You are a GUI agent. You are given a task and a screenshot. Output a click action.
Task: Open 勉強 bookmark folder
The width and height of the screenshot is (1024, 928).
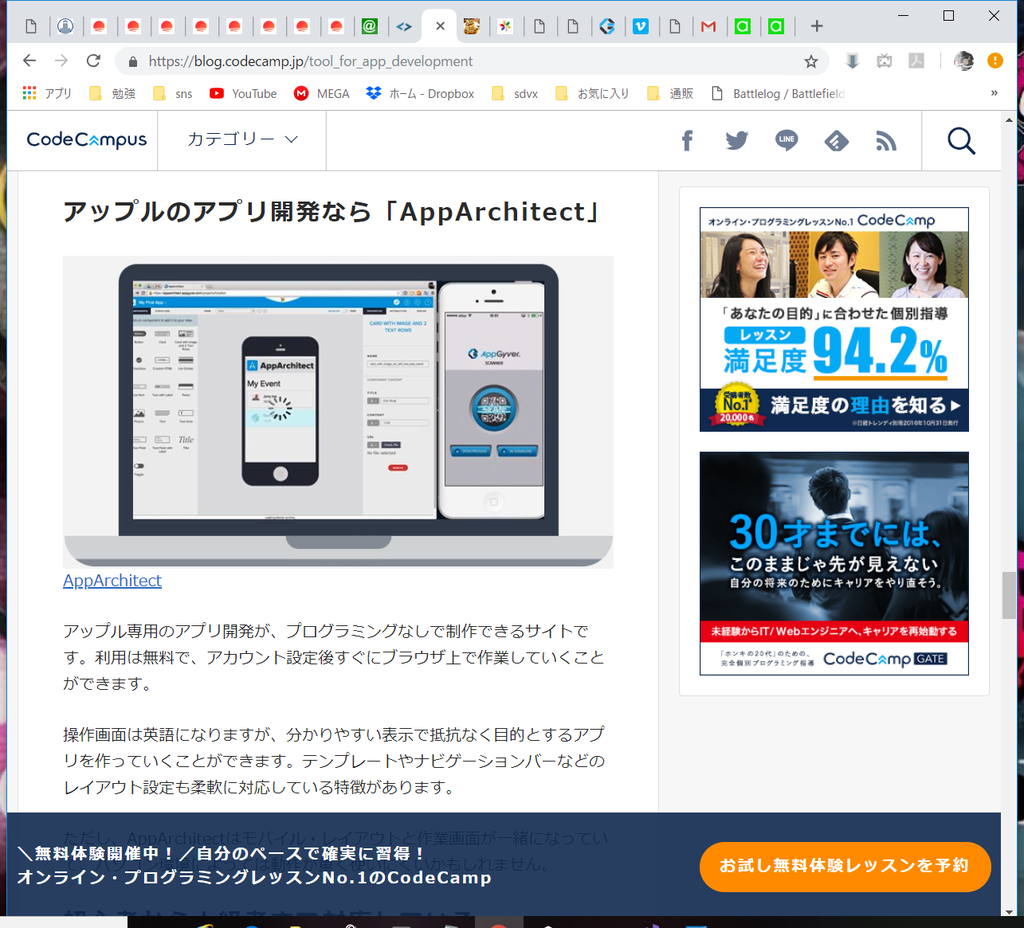click(x=112, y=93)
